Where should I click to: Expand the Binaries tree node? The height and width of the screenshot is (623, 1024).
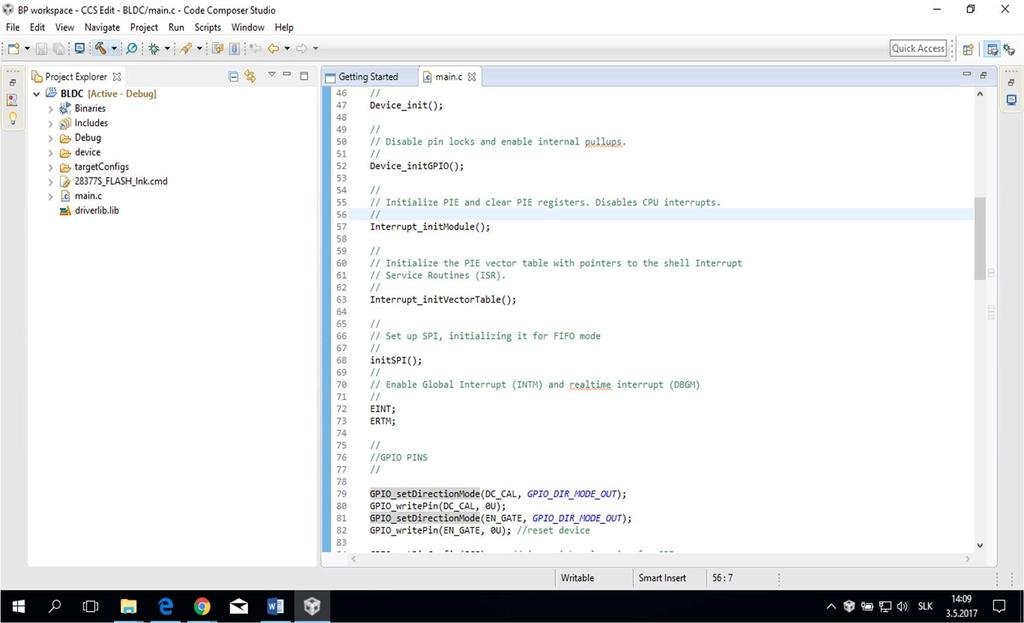coord(50,109)
